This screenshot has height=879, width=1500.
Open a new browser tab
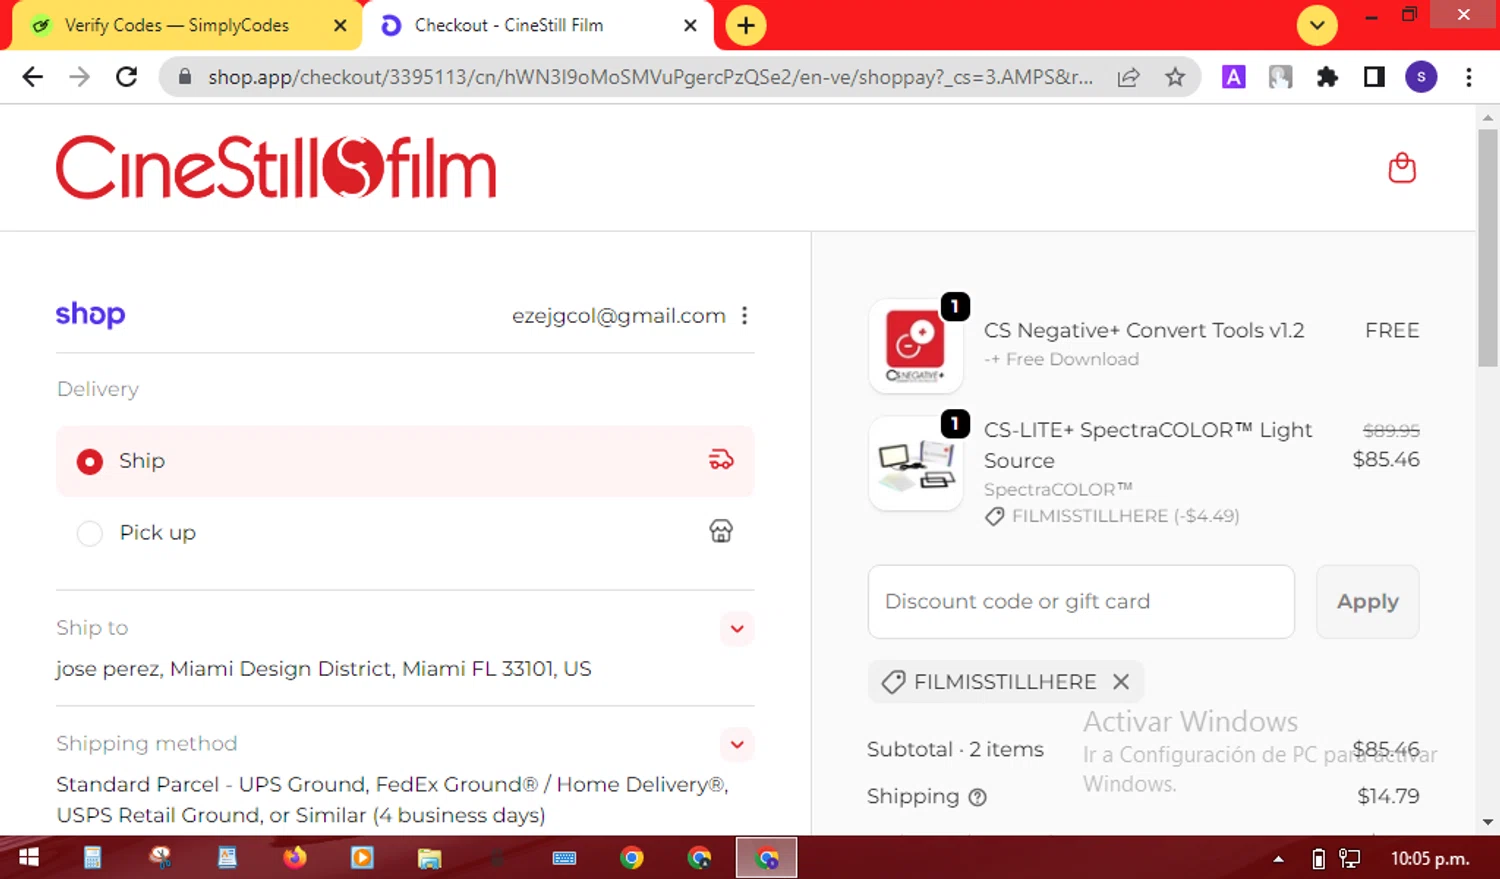pyautogui.click(x=746, y=26)
